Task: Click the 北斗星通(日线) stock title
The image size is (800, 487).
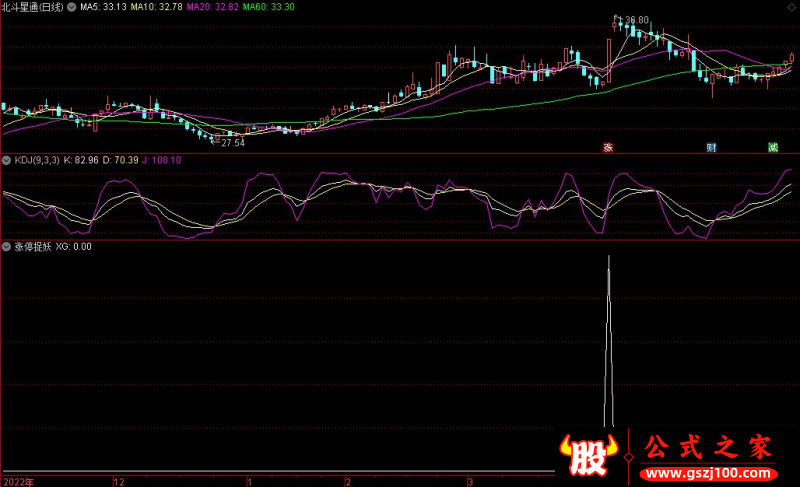Action: coord(32,7)
